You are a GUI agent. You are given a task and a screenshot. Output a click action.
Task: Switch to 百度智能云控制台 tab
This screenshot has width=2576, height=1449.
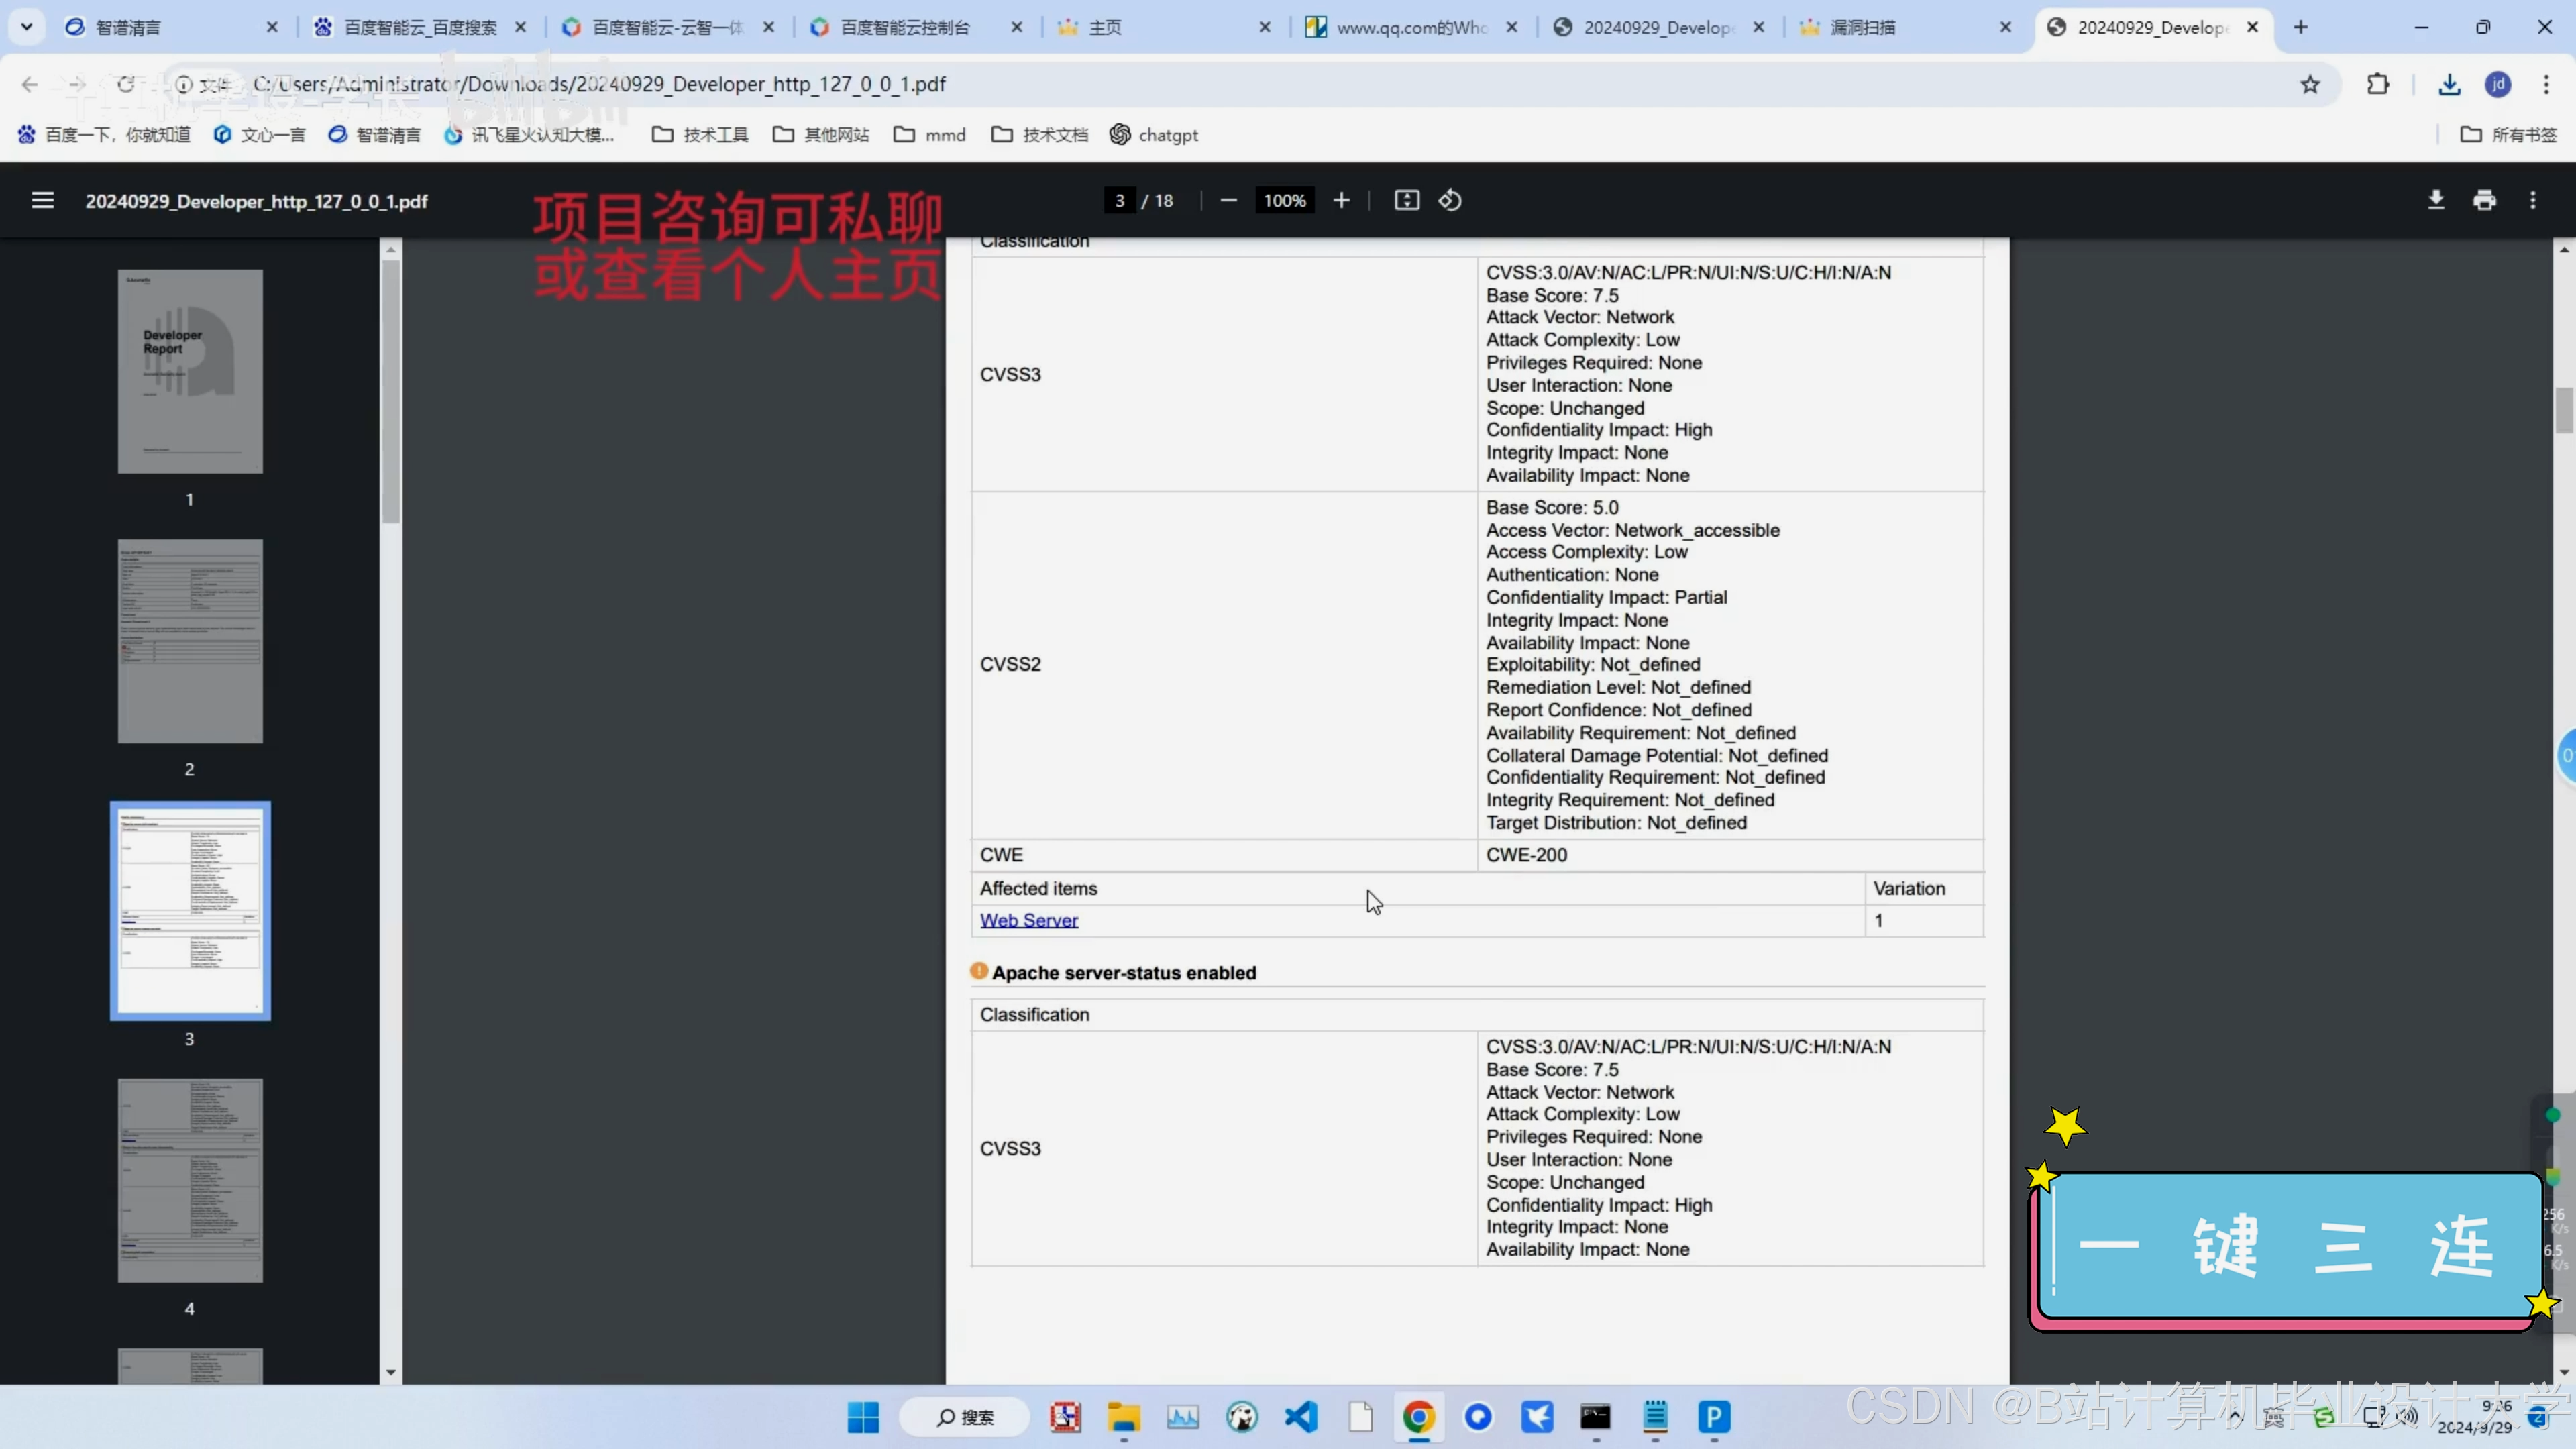click(x=905, y=28)
